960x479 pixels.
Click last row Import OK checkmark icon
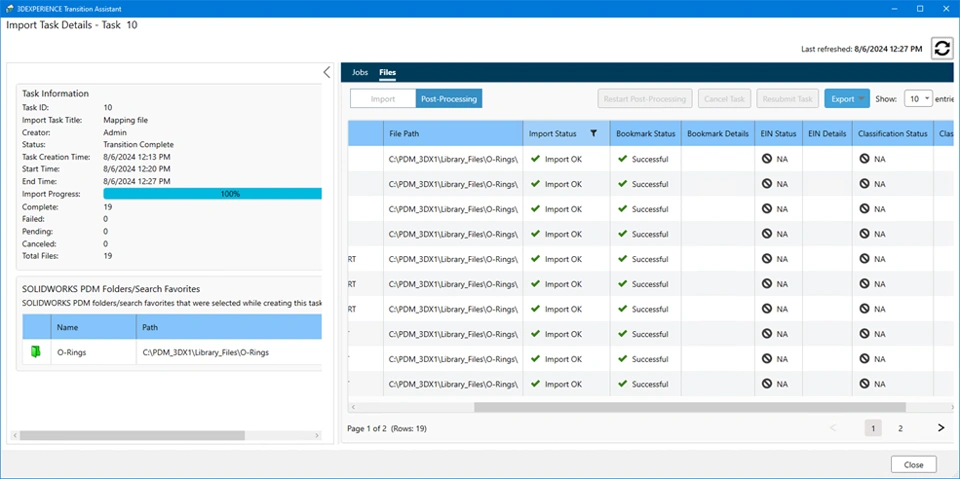coord(535,383)
